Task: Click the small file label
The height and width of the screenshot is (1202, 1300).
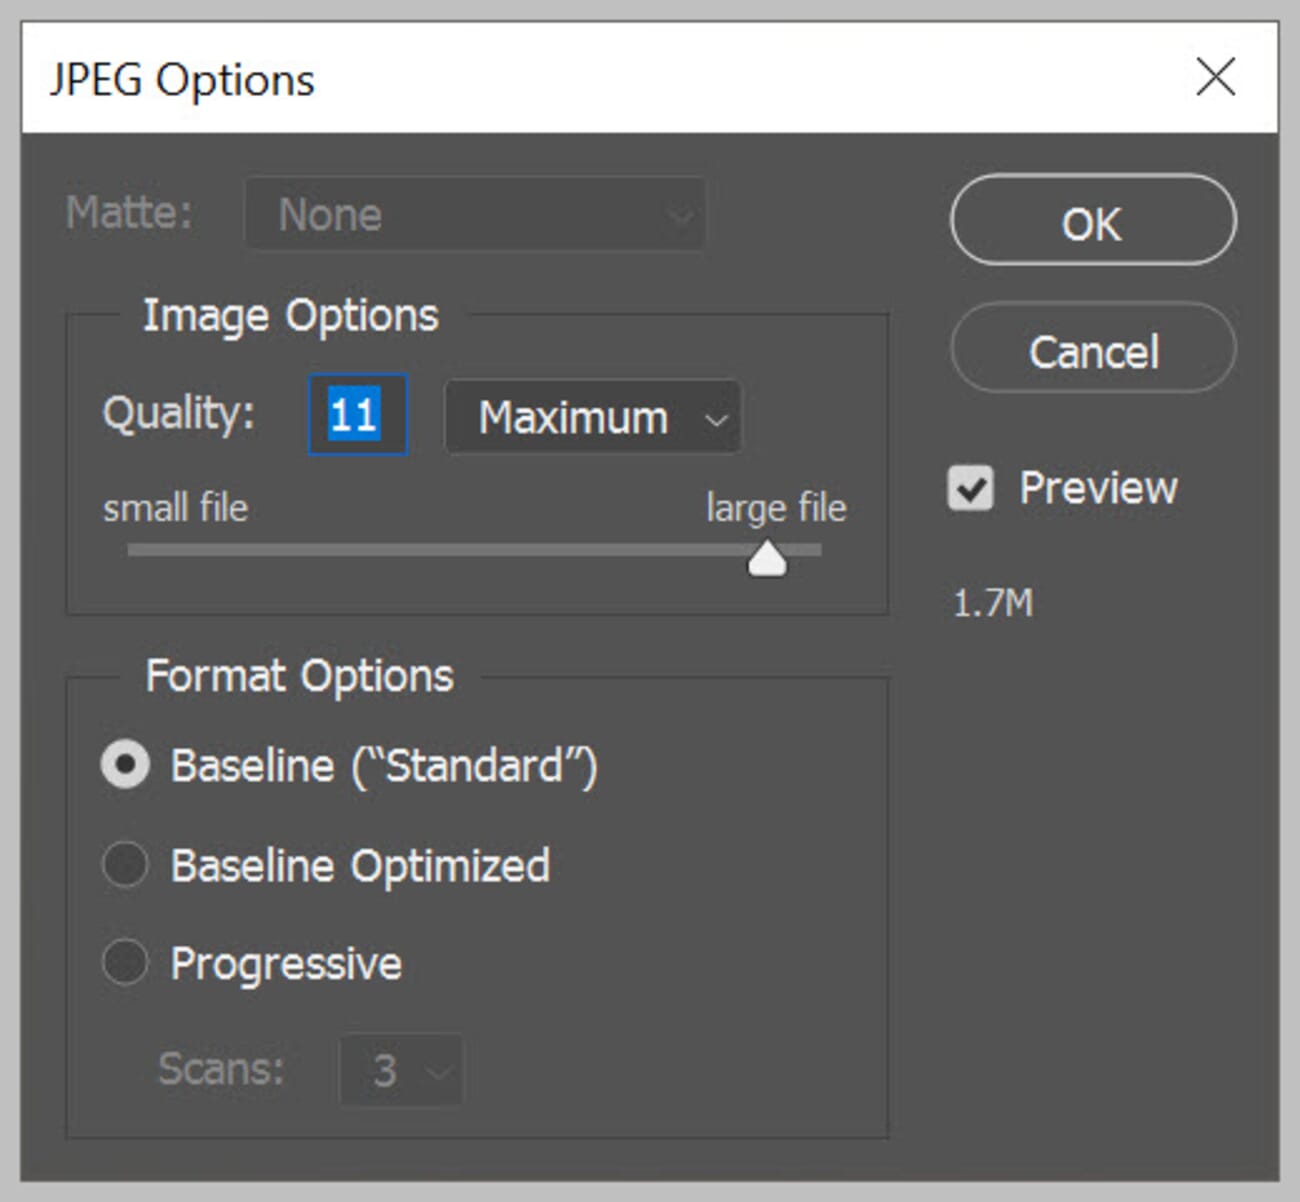Action: click(x=174, y=507)
